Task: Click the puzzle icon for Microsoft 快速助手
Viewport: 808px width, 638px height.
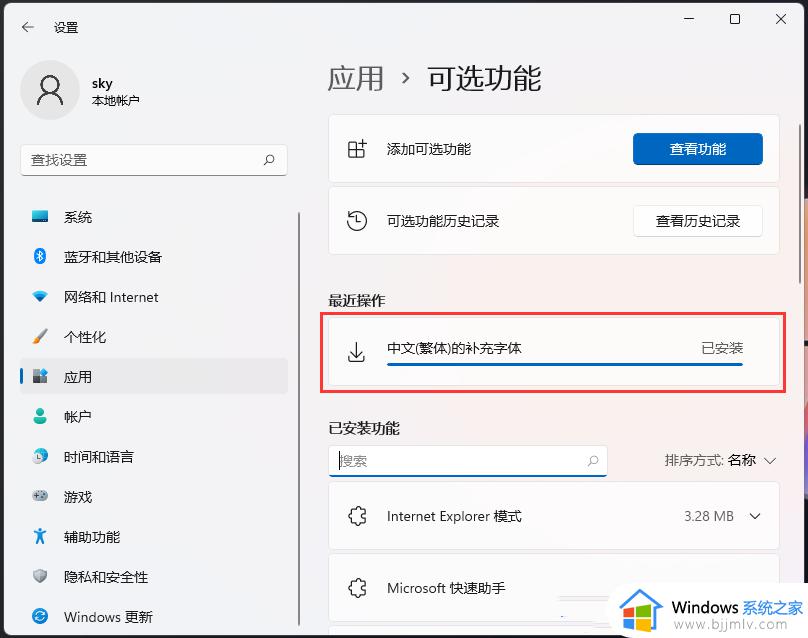Action: (357, 588)
